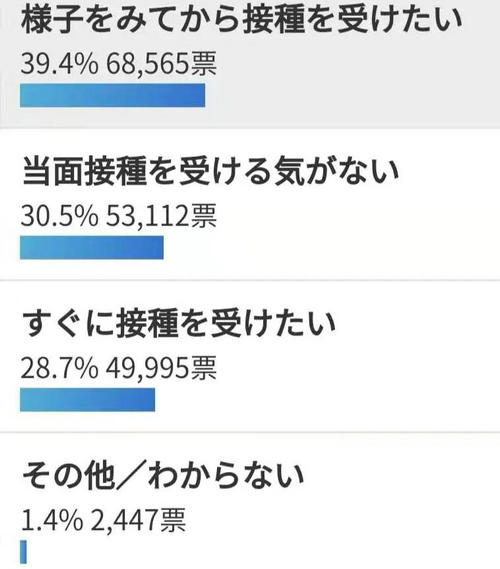Screen dimensions: 500x569
Task: Click the 28.7% result bar
Action: click(87, 400)
